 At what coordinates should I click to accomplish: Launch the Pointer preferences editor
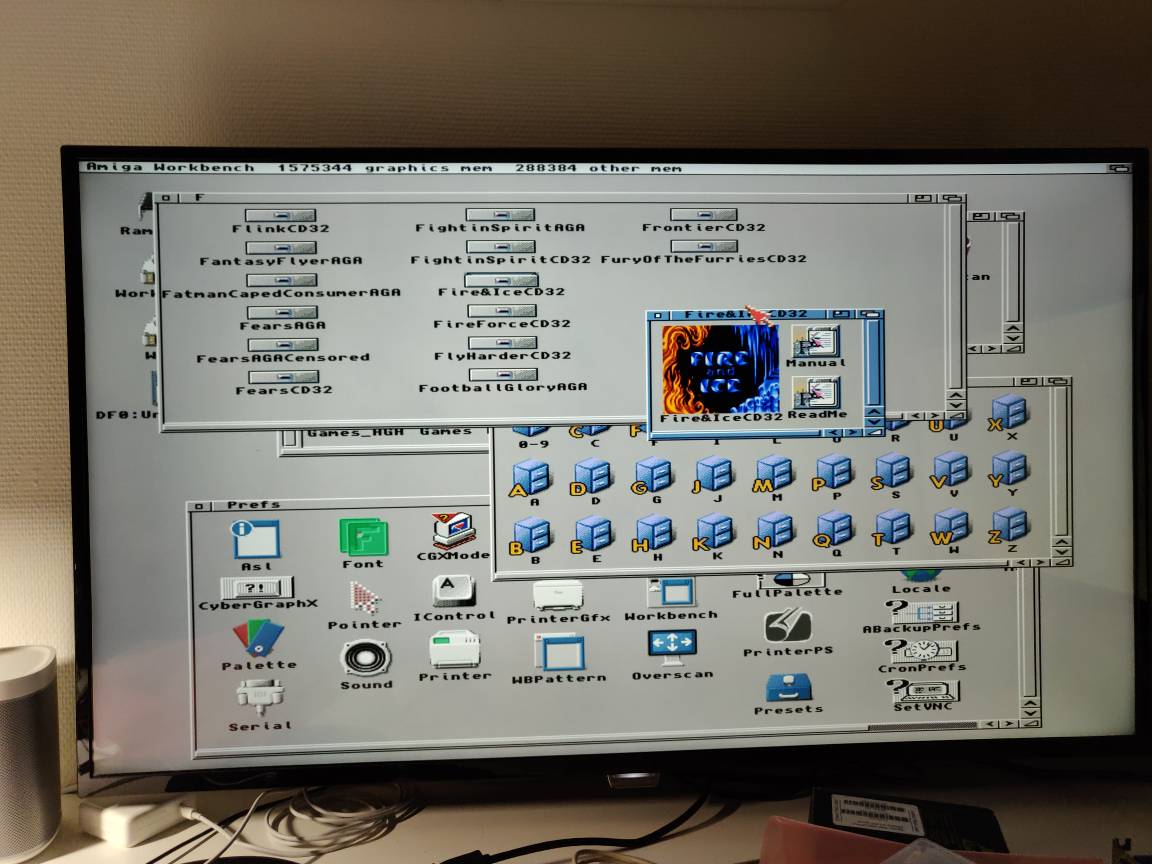[x=364, y=599]
